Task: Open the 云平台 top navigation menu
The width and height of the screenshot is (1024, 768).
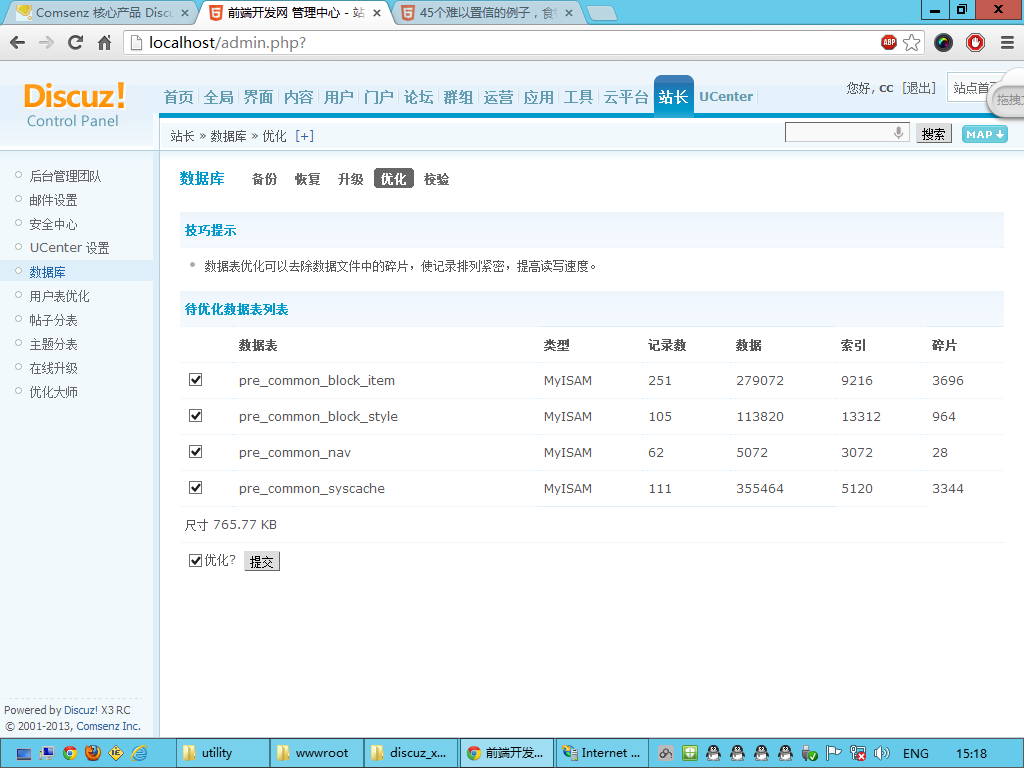Action: [x=626, y=97]
